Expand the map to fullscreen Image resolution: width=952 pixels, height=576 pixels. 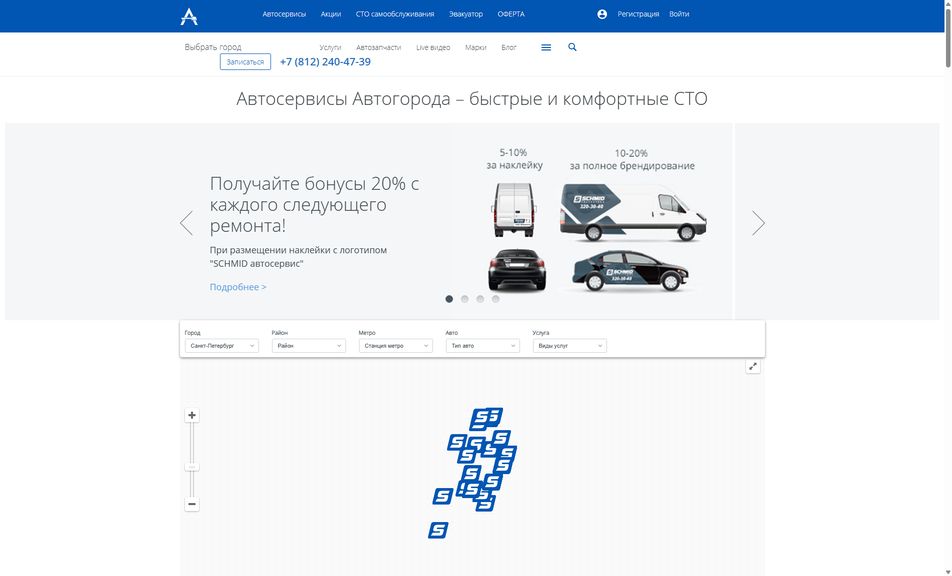pyautogui.click(x=753, y=366)
